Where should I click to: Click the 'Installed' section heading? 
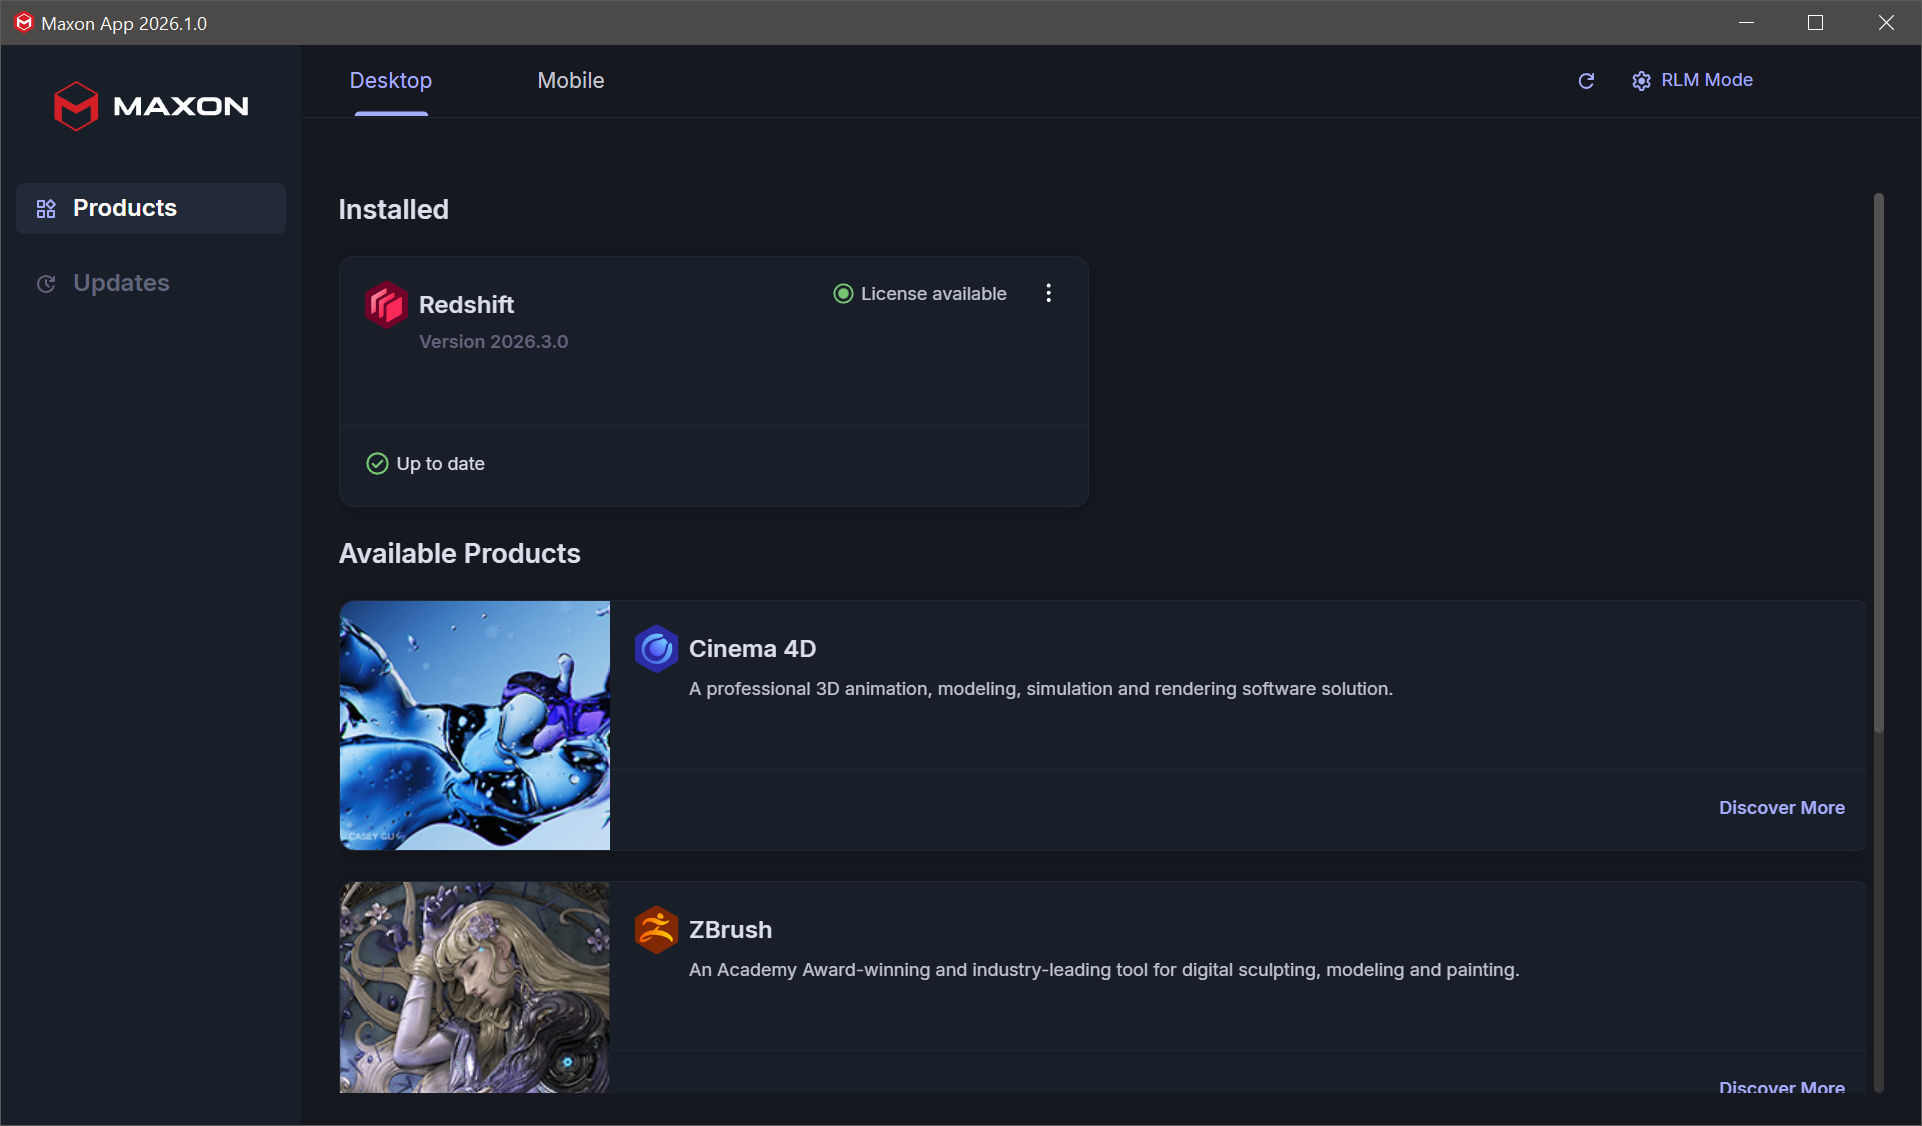(394, 210)
